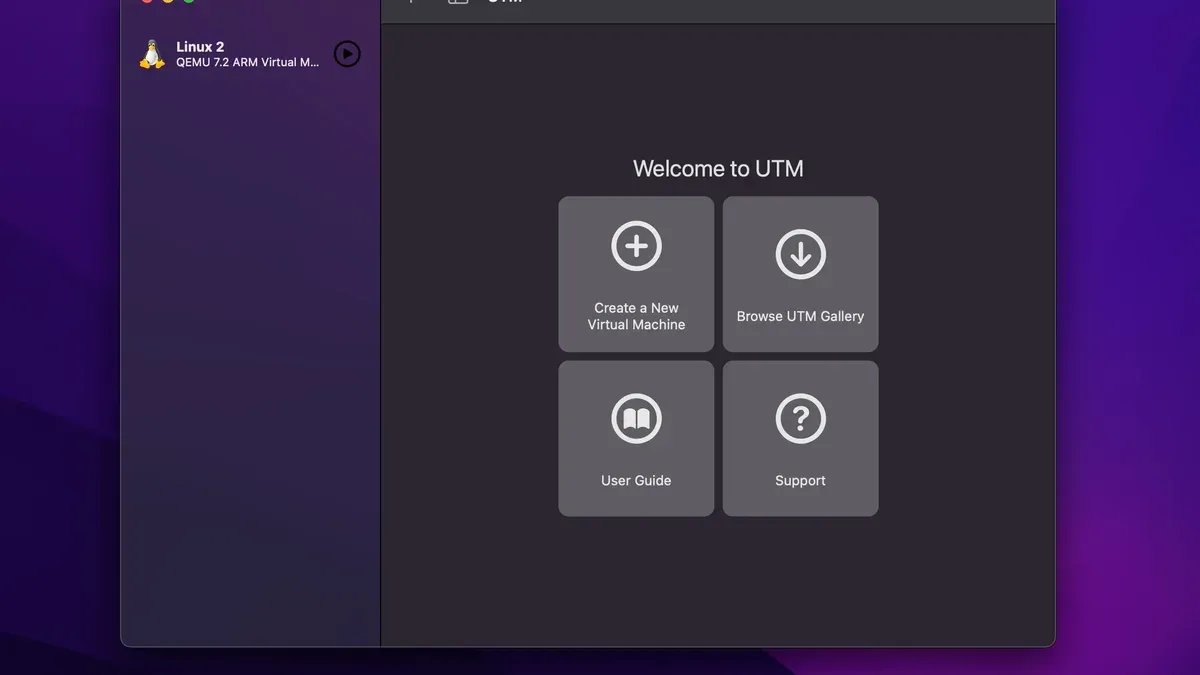Viewport: 1200px width, 675px height.
Task: Open the Browse UTM Gallery download tile
Action: [800, 274]
